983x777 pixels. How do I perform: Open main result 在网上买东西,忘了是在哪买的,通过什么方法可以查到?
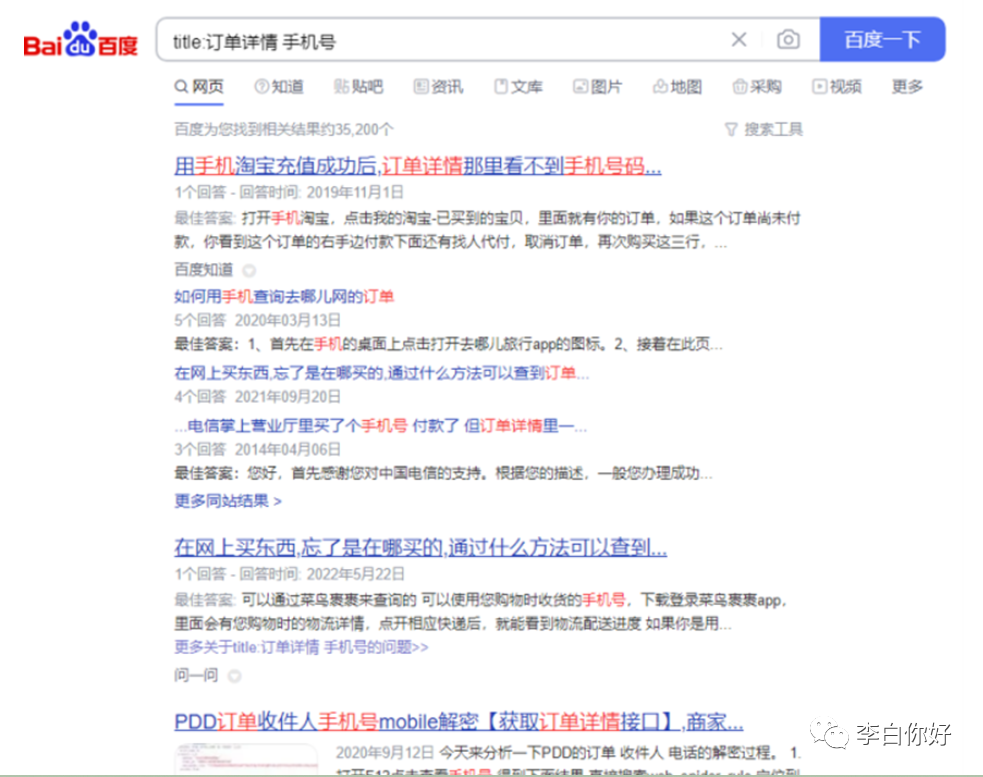coord(421,547)
